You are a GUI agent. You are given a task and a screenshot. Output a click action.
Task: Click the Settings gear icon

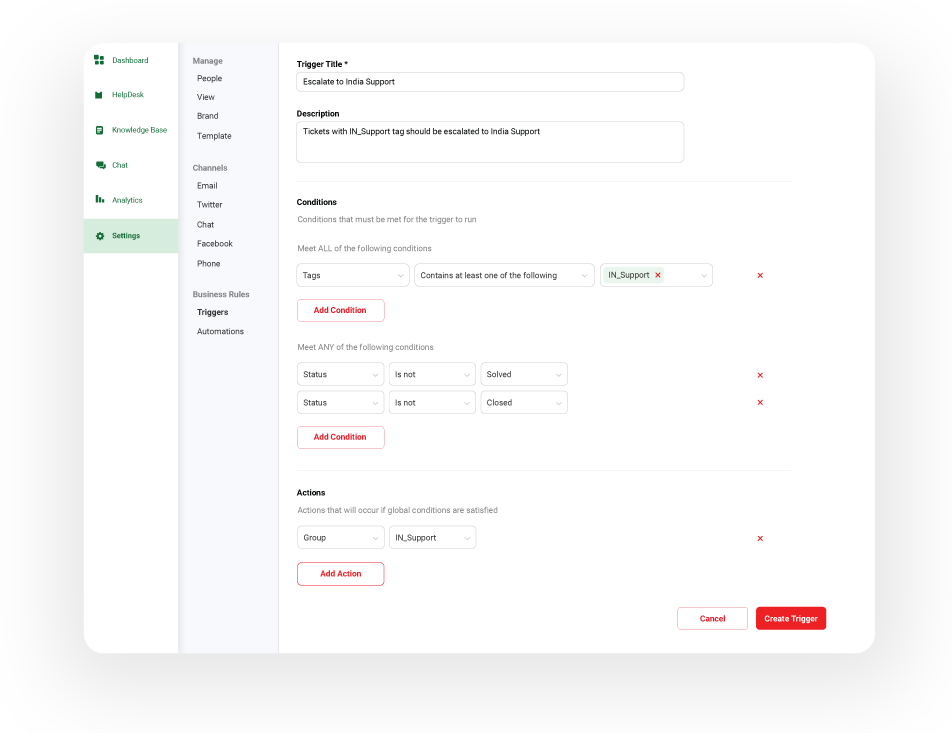99,236
